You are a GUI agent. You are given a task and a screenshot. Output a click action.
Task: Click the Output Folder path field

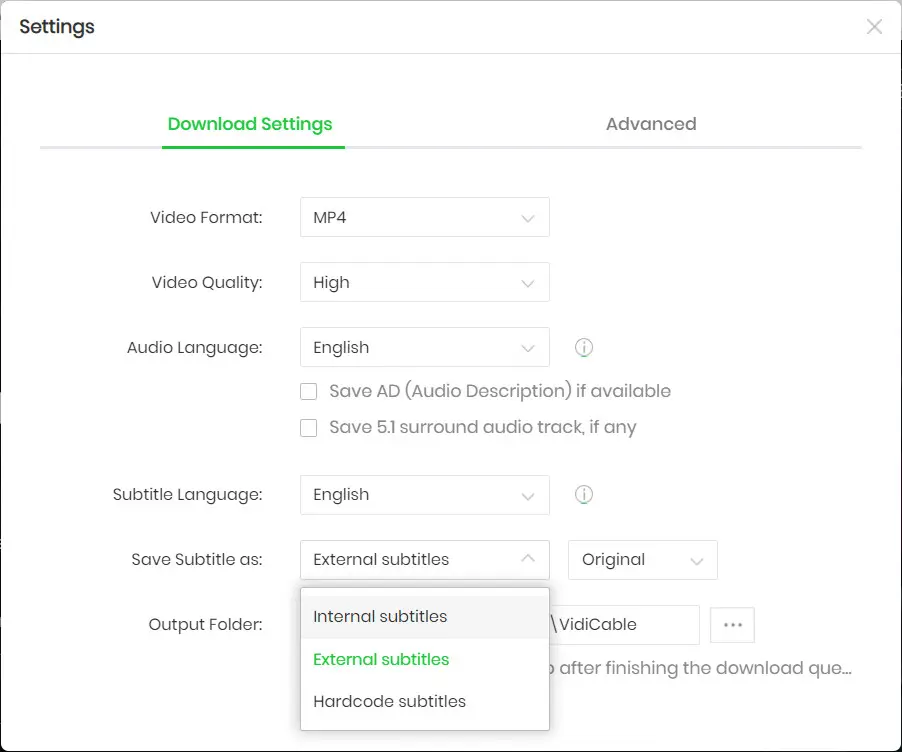(x=624, y=625)
